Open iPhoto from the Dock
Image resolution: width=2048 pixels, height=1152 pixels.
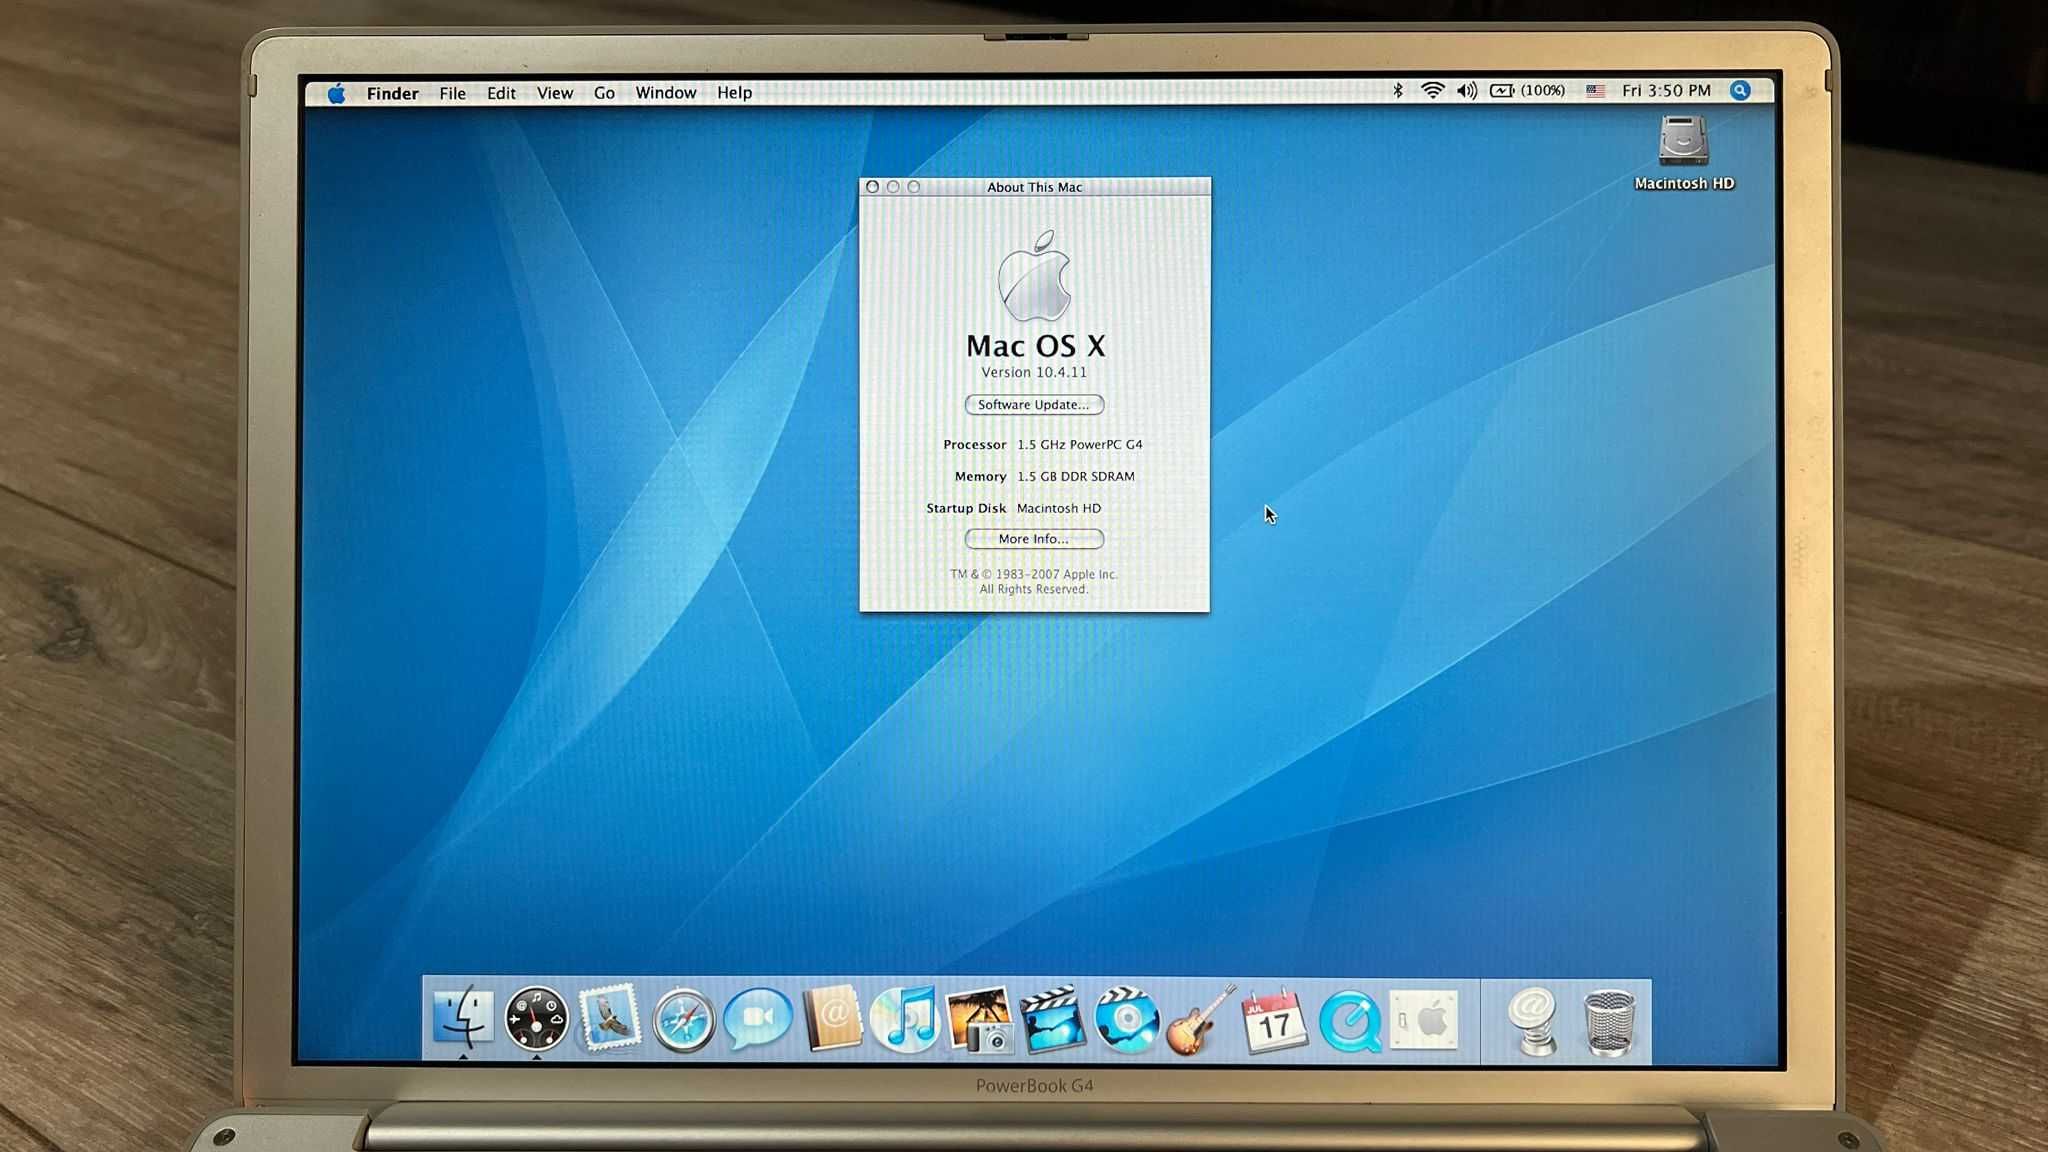(979, 1019)
